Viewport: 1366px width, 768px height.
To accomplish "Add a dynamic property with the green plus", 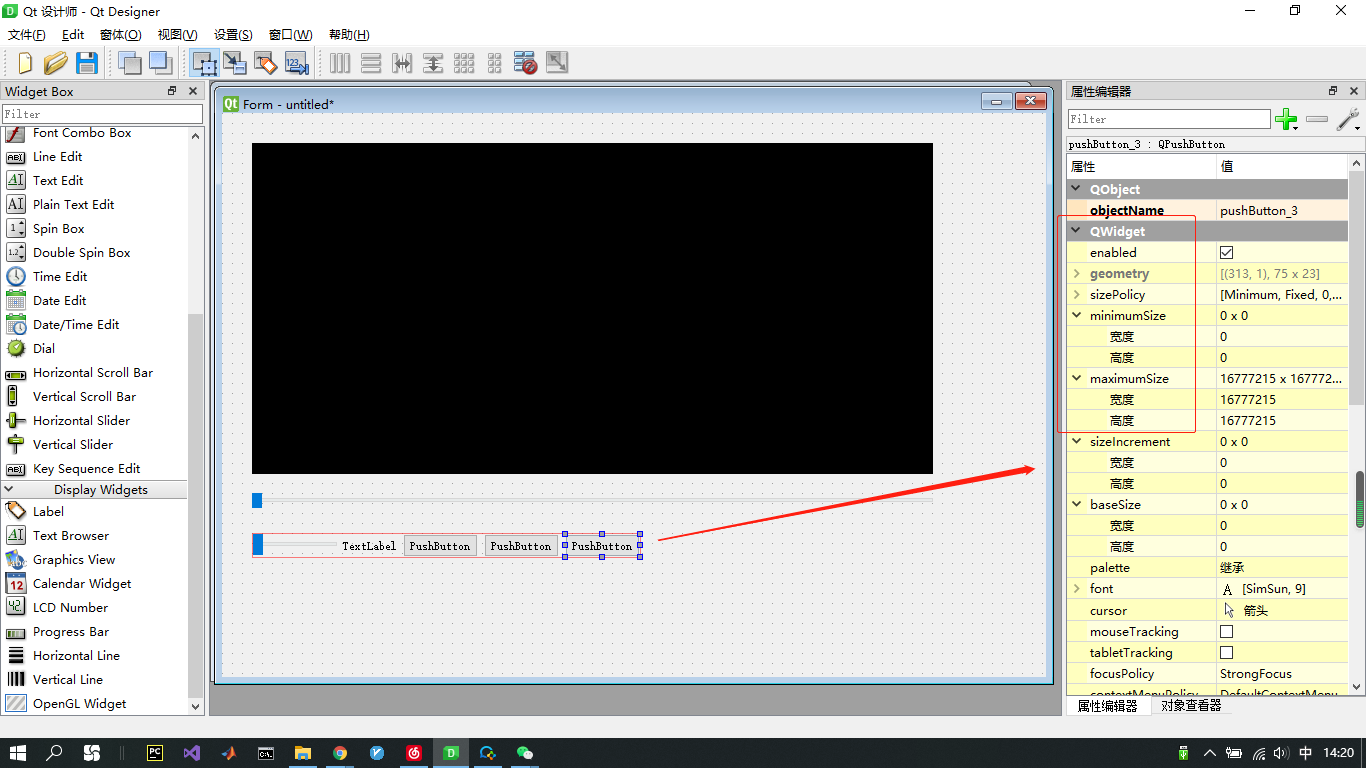I will [1286, 119].
